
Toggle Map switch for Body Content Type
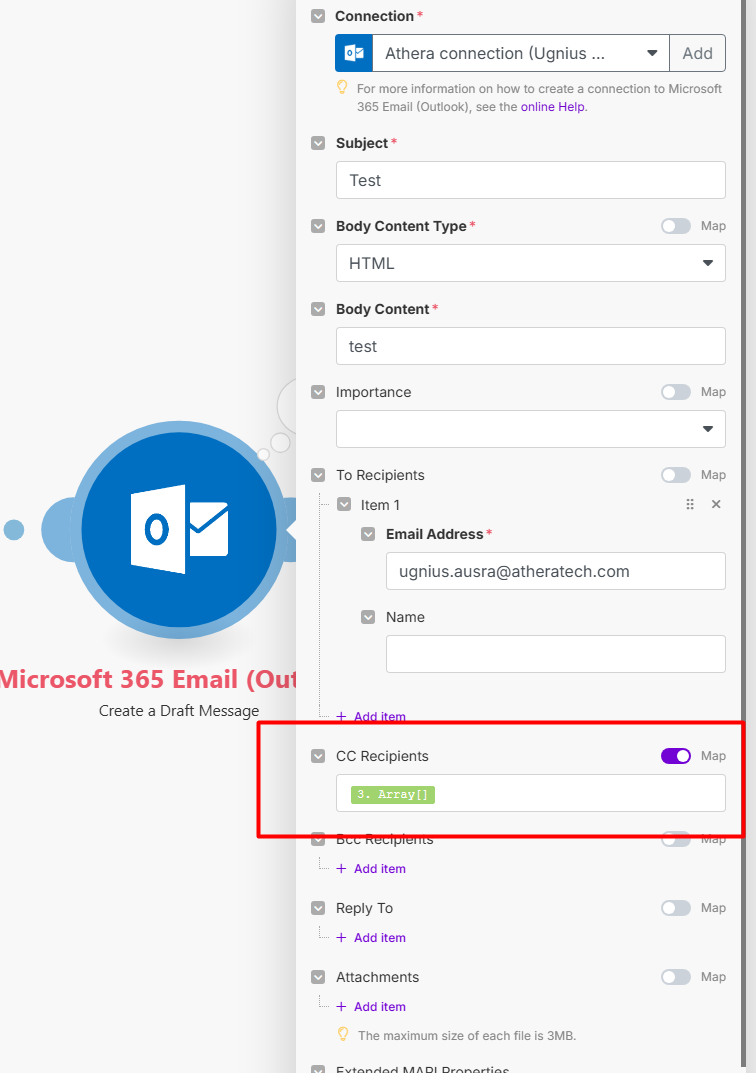(x=676, y=226)
